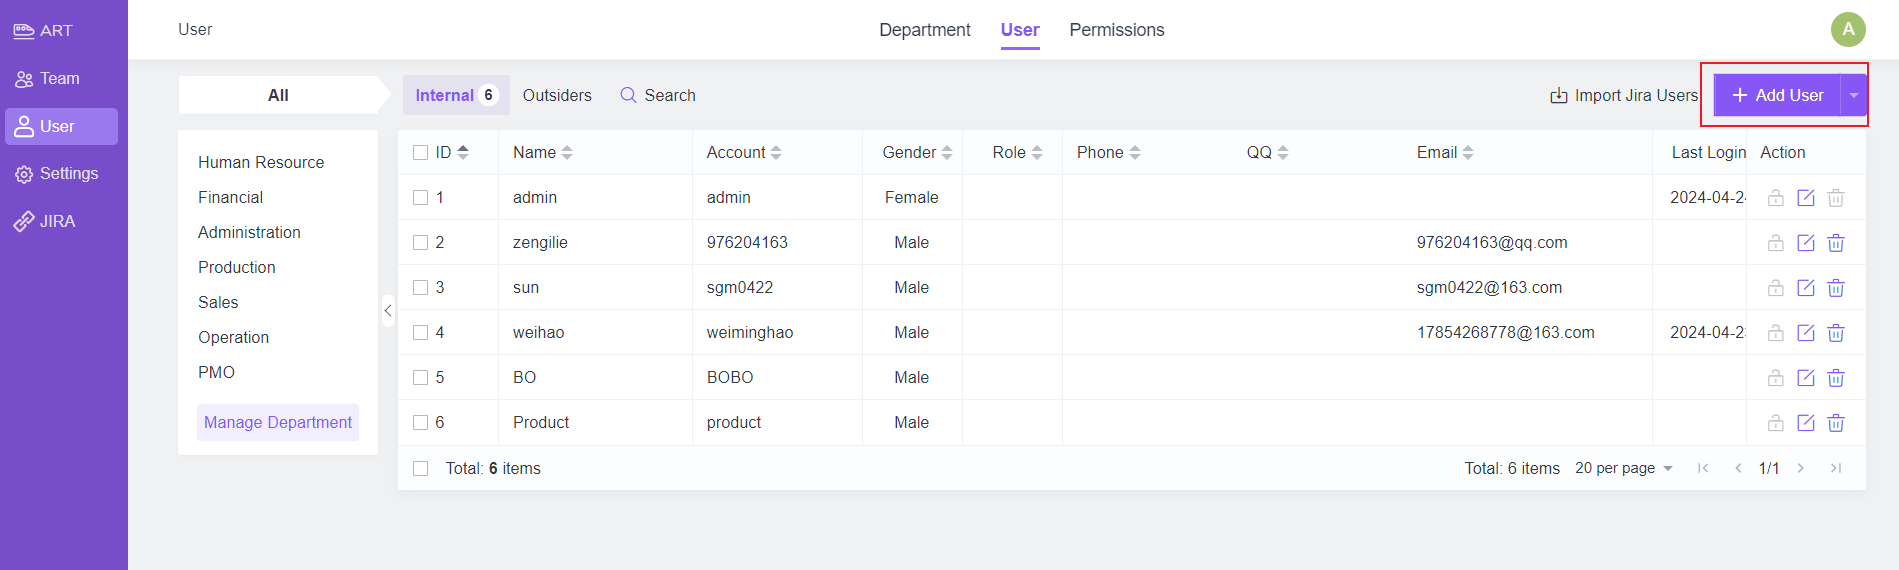Expand the Add User dropdown arrow
The height and width of the screenshot is (570, 1899).
point(1854,95)
